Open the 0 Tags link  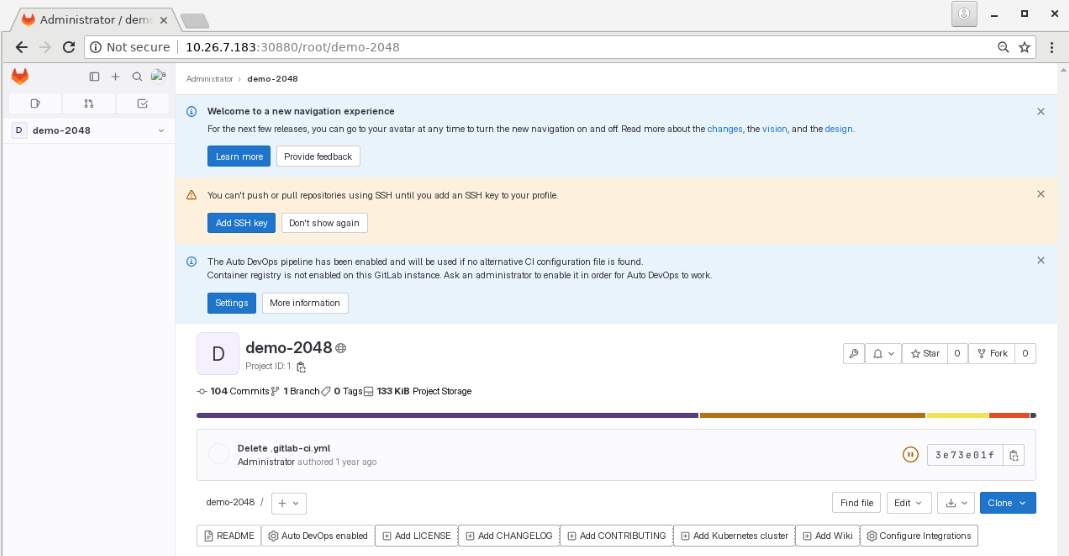coord(342,391)
